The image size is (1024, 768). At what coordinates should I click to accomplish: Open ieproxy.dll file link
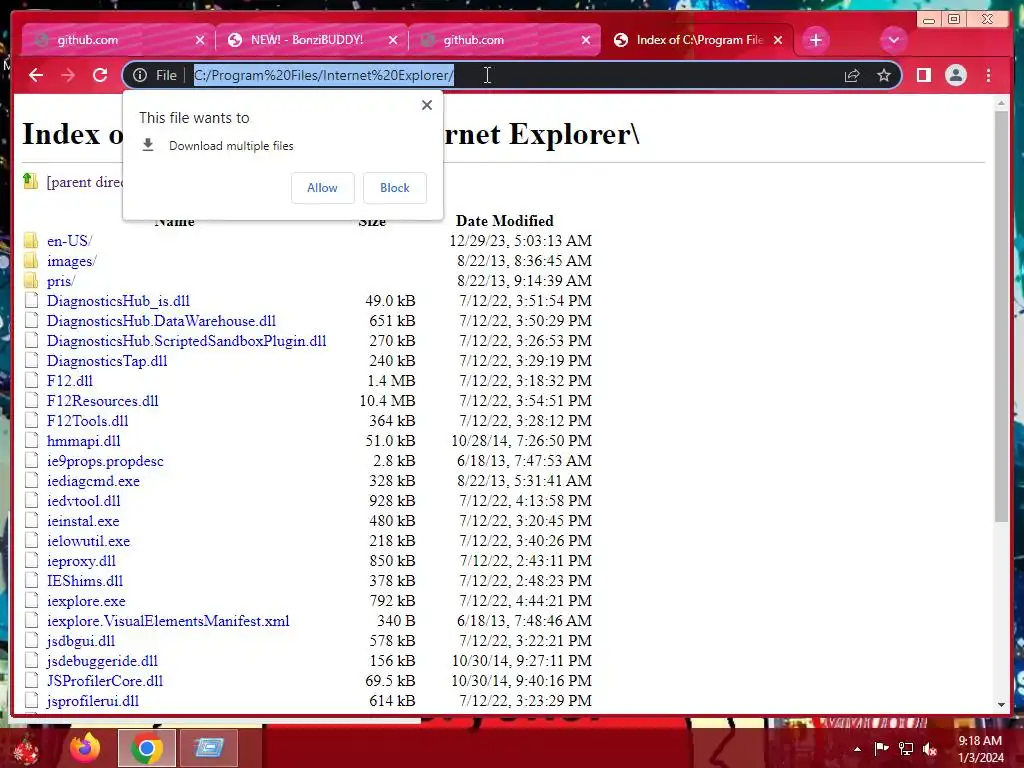tap(81, 561)
